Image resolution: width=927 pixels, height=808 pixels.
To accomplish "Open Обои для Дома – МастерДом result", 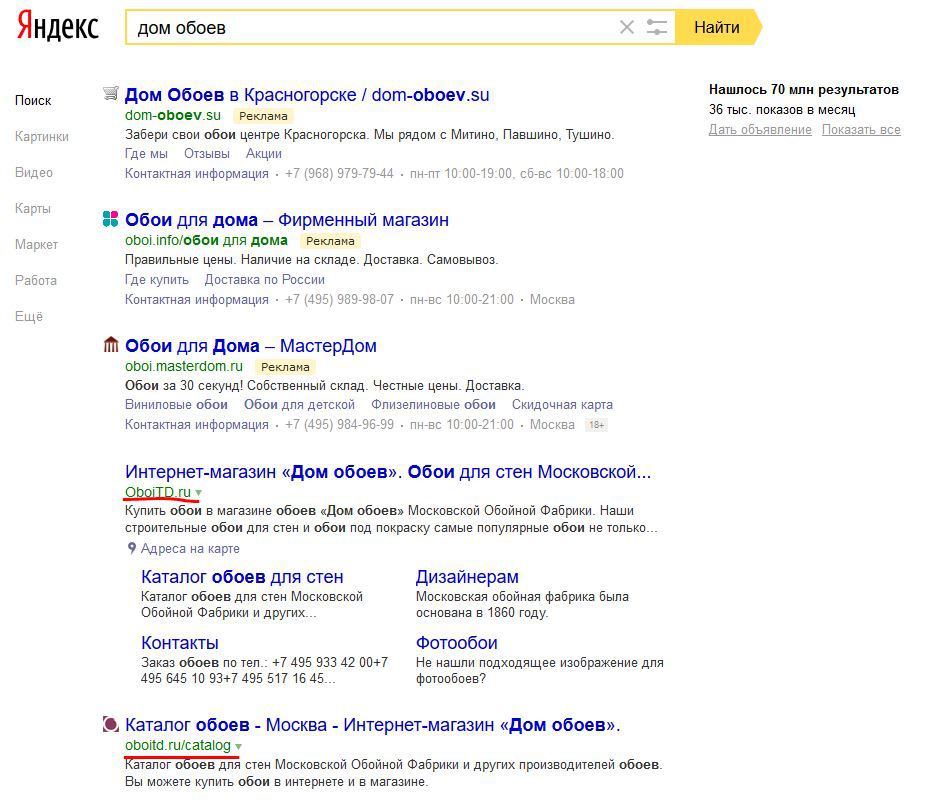I will point(251,346).
